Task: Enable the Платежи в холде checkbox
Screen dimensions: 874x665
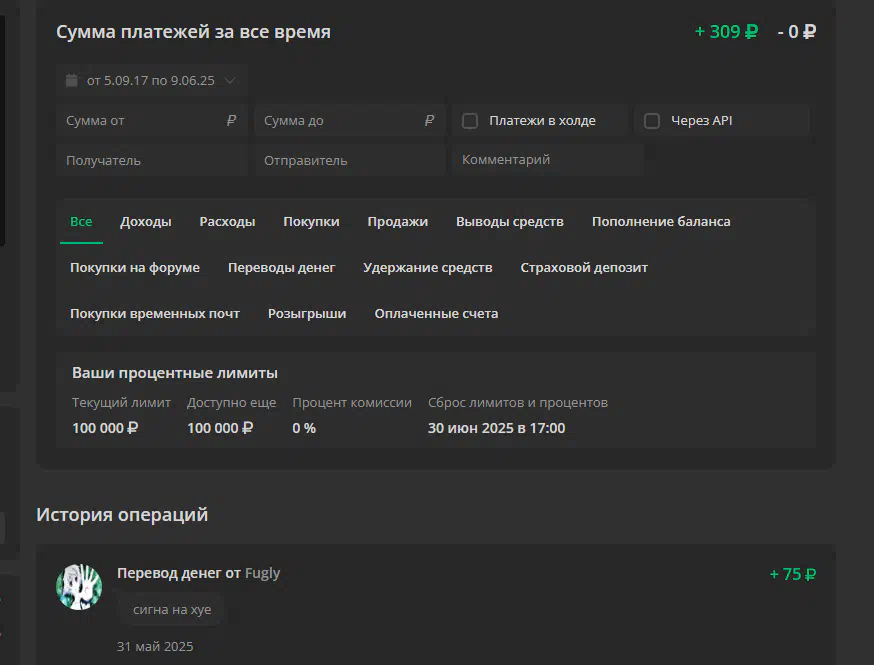Action: coord(470,120)
